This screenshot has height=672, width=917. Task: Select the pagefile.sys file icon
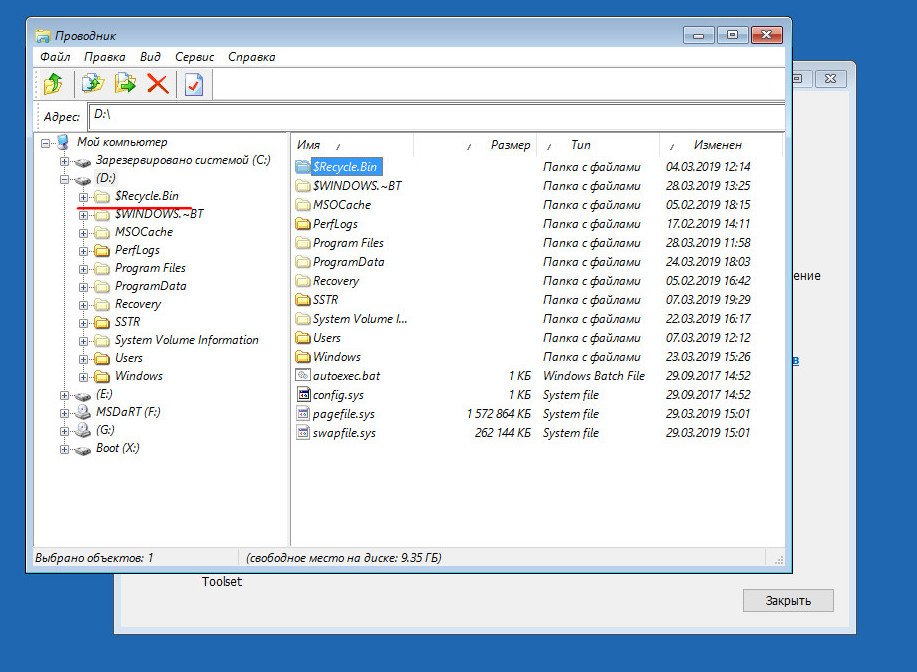click(303, 413)
